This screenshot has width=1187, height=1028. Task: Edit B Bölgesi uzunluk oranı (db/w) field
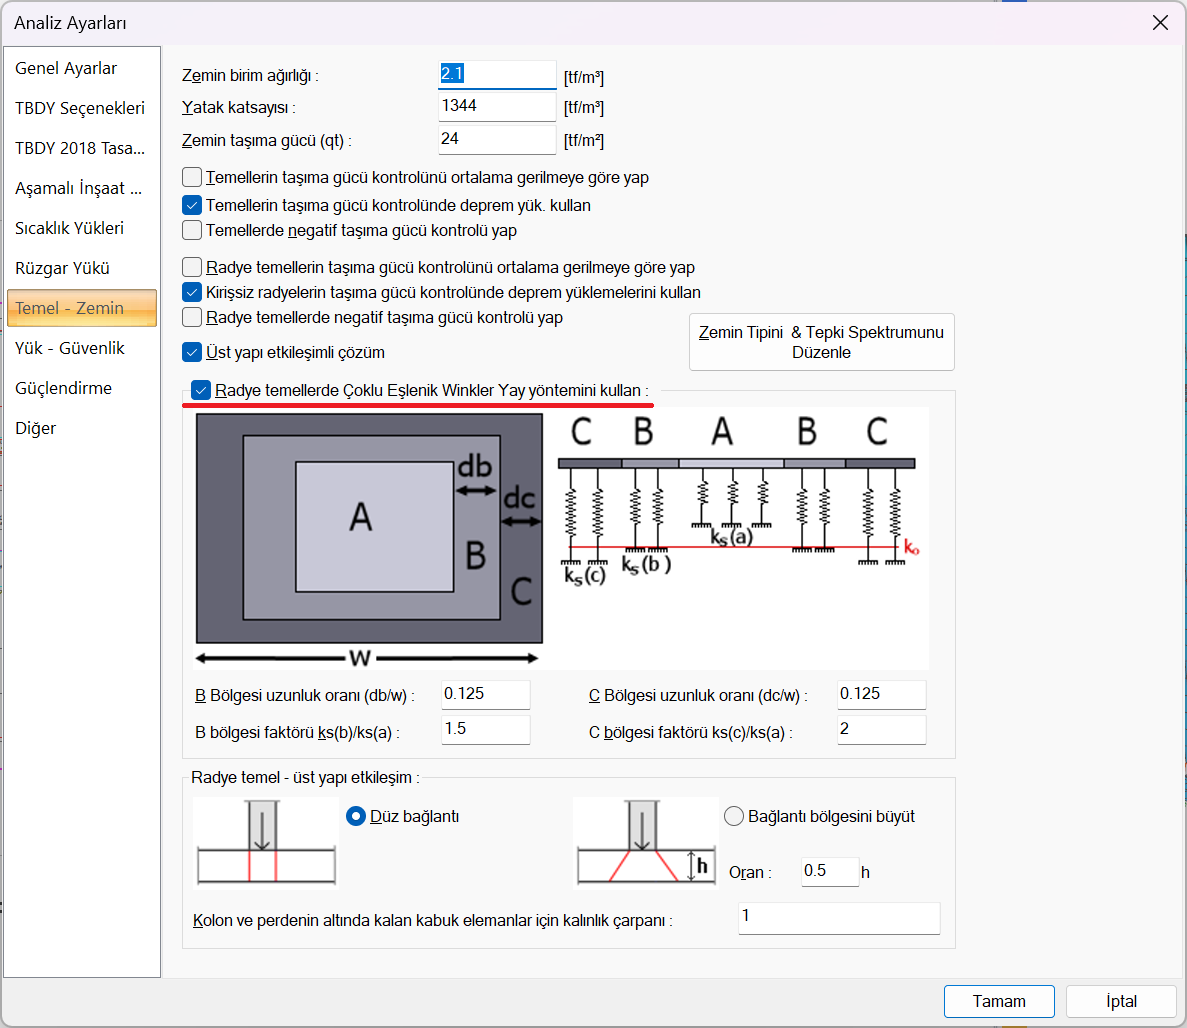point(486,694)
